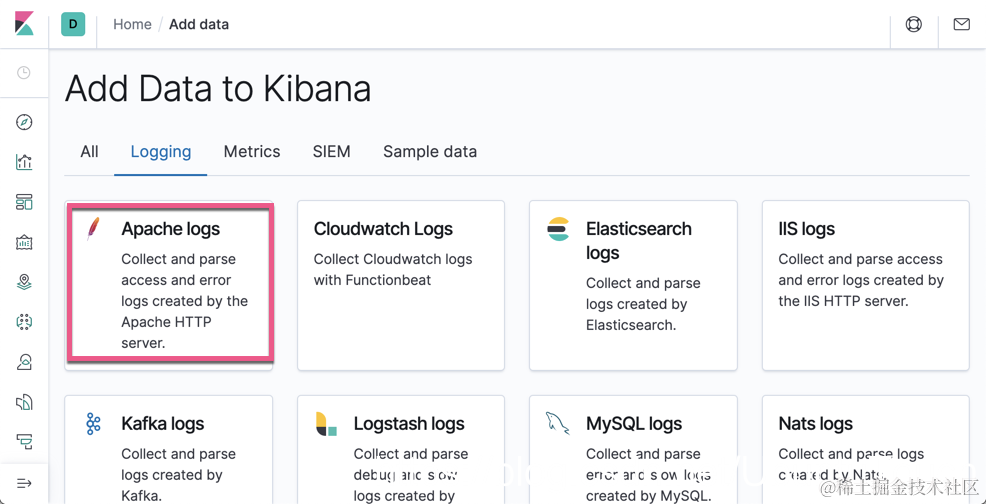Open Canvas icon in the sidebar

tap(24, 242)
